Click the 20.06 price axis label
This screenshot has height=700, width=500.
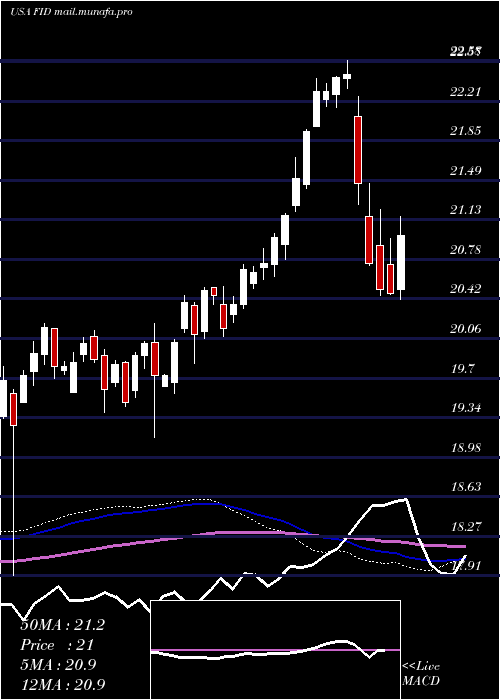point(465,329)
